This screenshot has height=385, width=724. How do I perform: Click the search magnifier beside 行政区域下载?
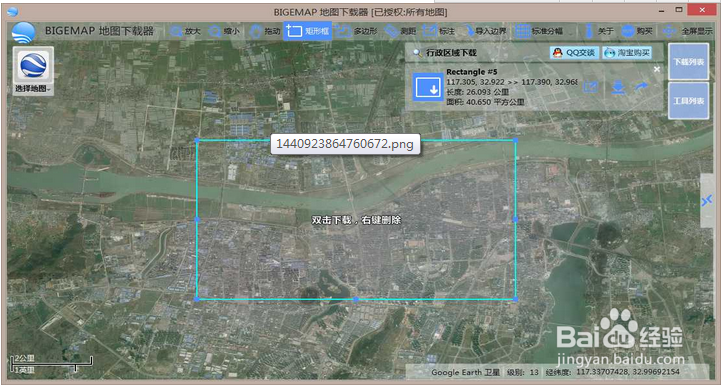click(417, 53)
